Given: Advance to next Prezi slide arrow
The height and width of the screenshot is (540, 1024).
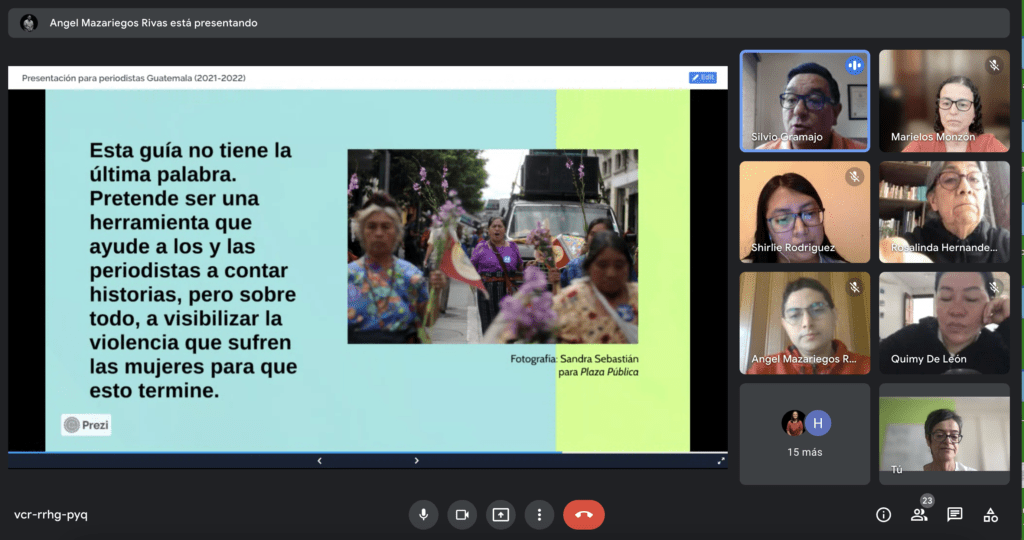Looking at the screenshot, I should tap(416, 461).
